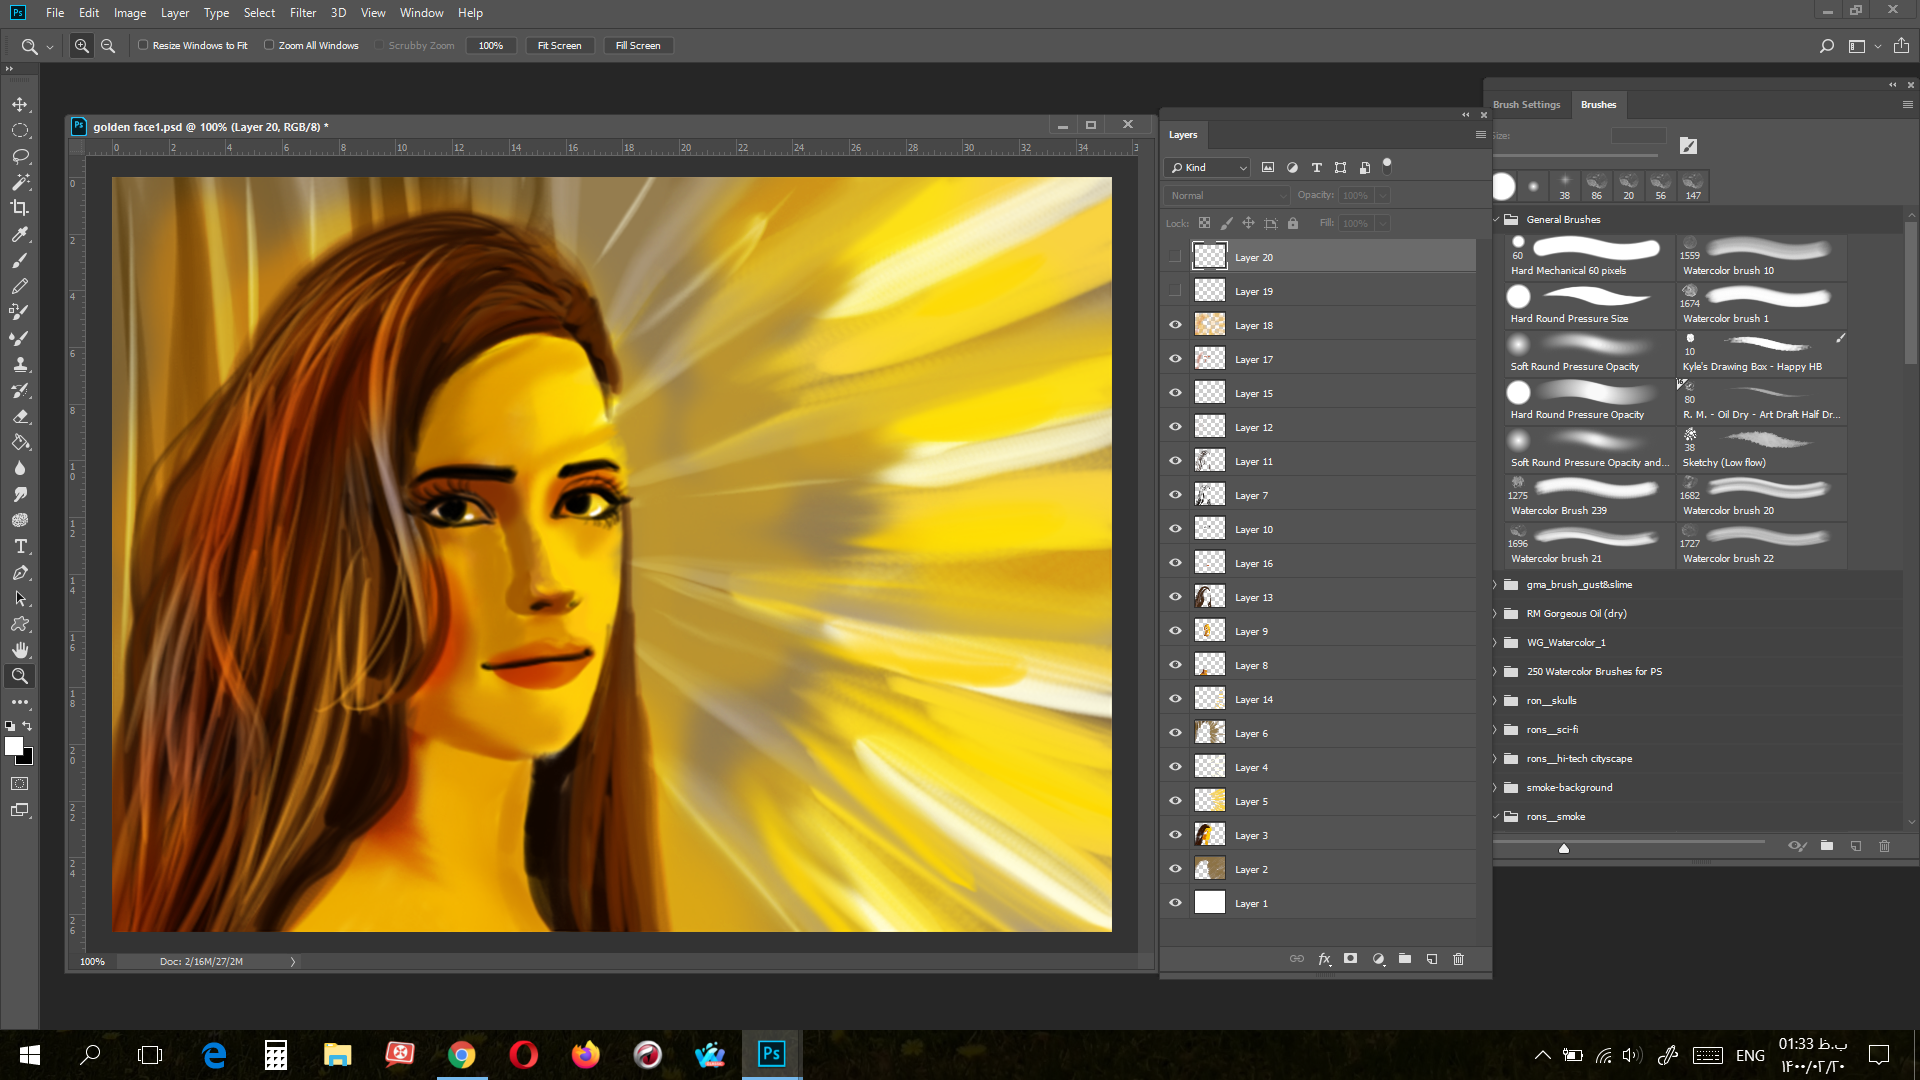Choose Sketchy (Low flow) brush preset

[1762, 448]
